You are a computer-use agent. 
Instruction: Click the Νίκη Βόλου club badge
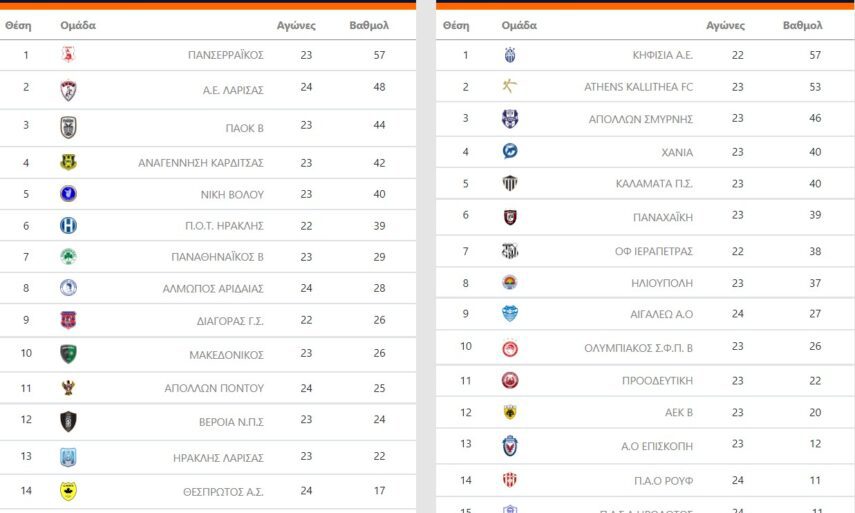click(68, 194)
